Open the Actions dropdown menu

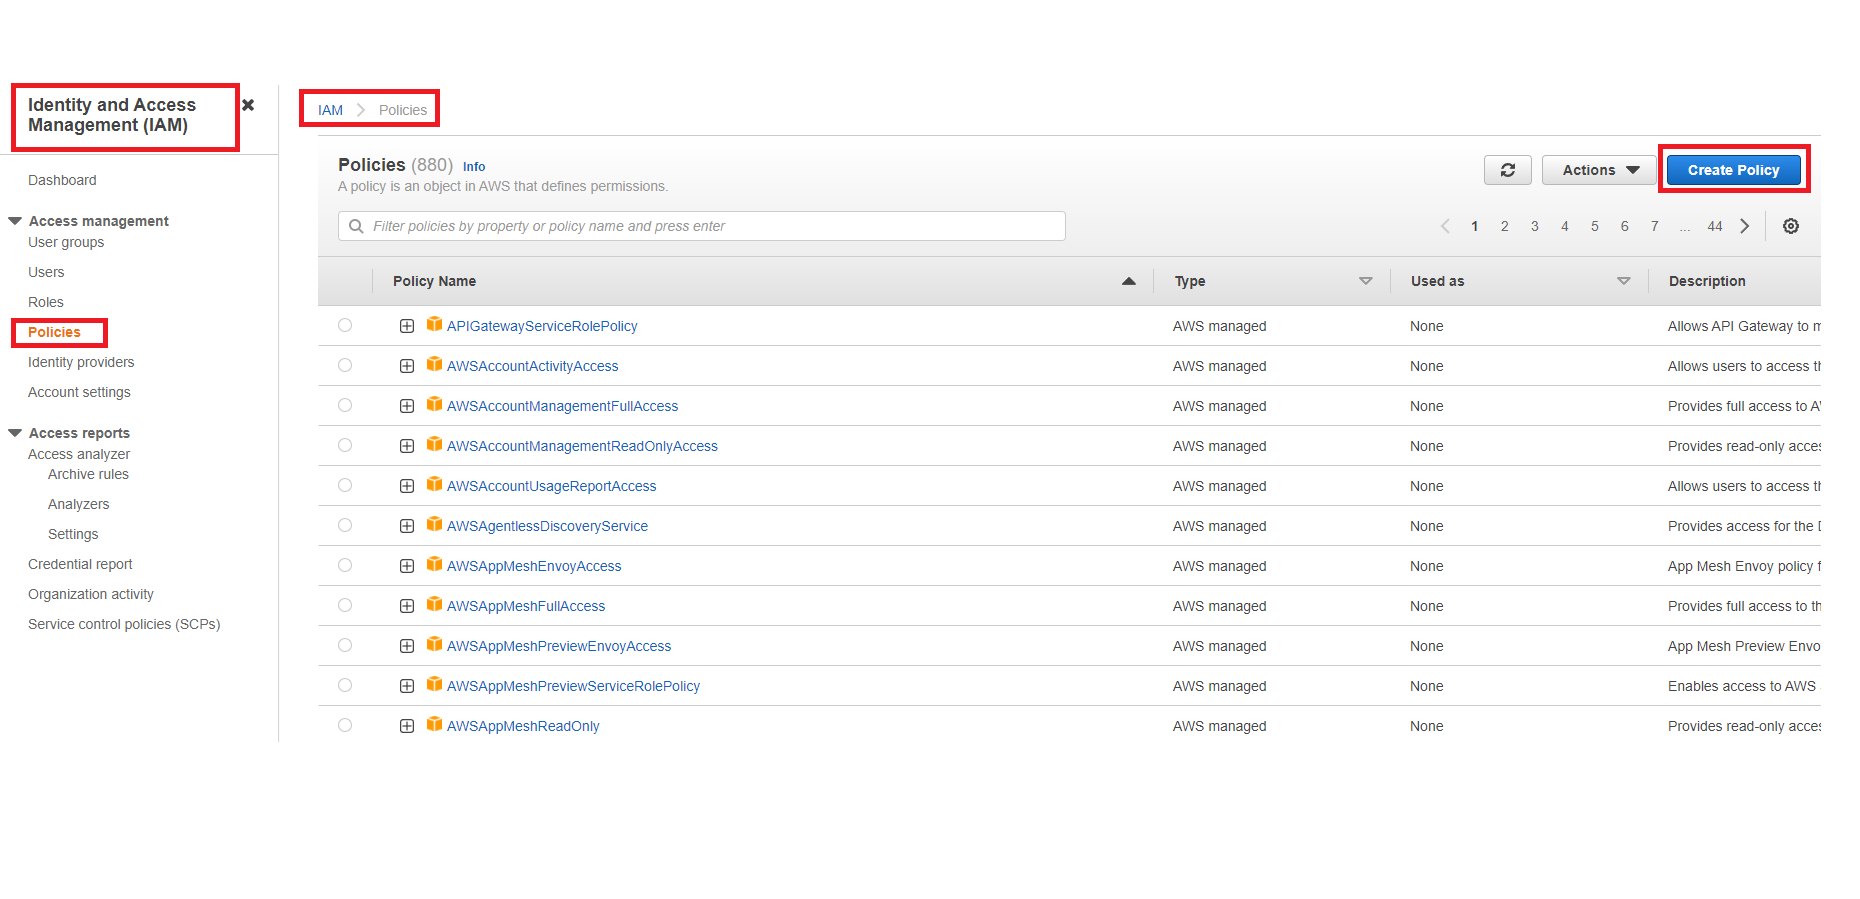[1599, 170]
